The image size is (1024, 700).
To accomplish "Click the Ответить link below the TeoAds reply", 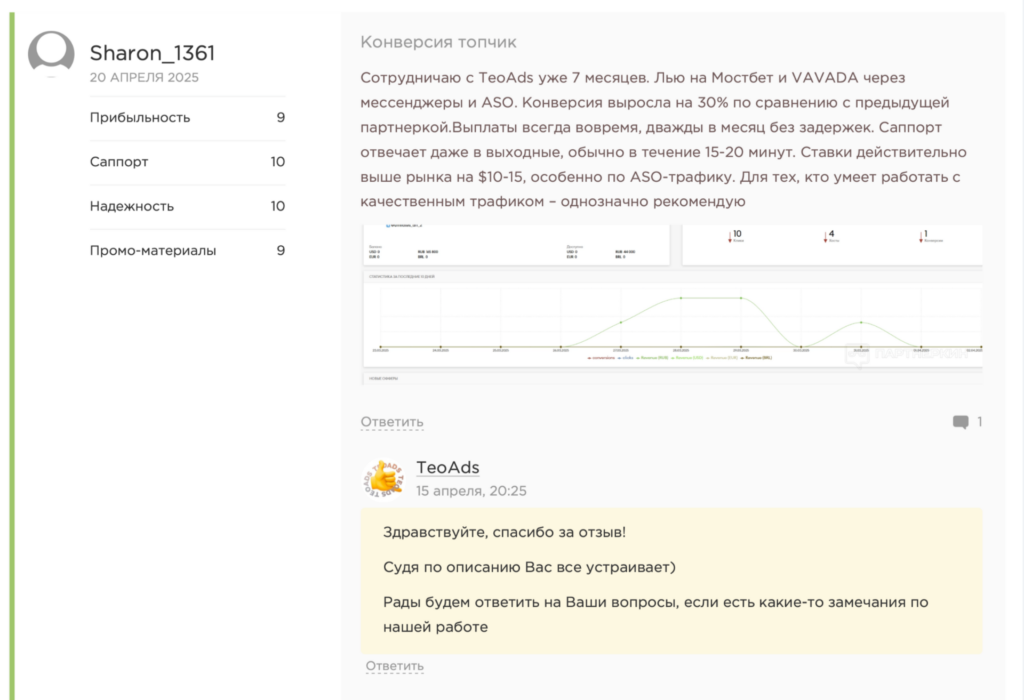I will [x=394, y=666].
